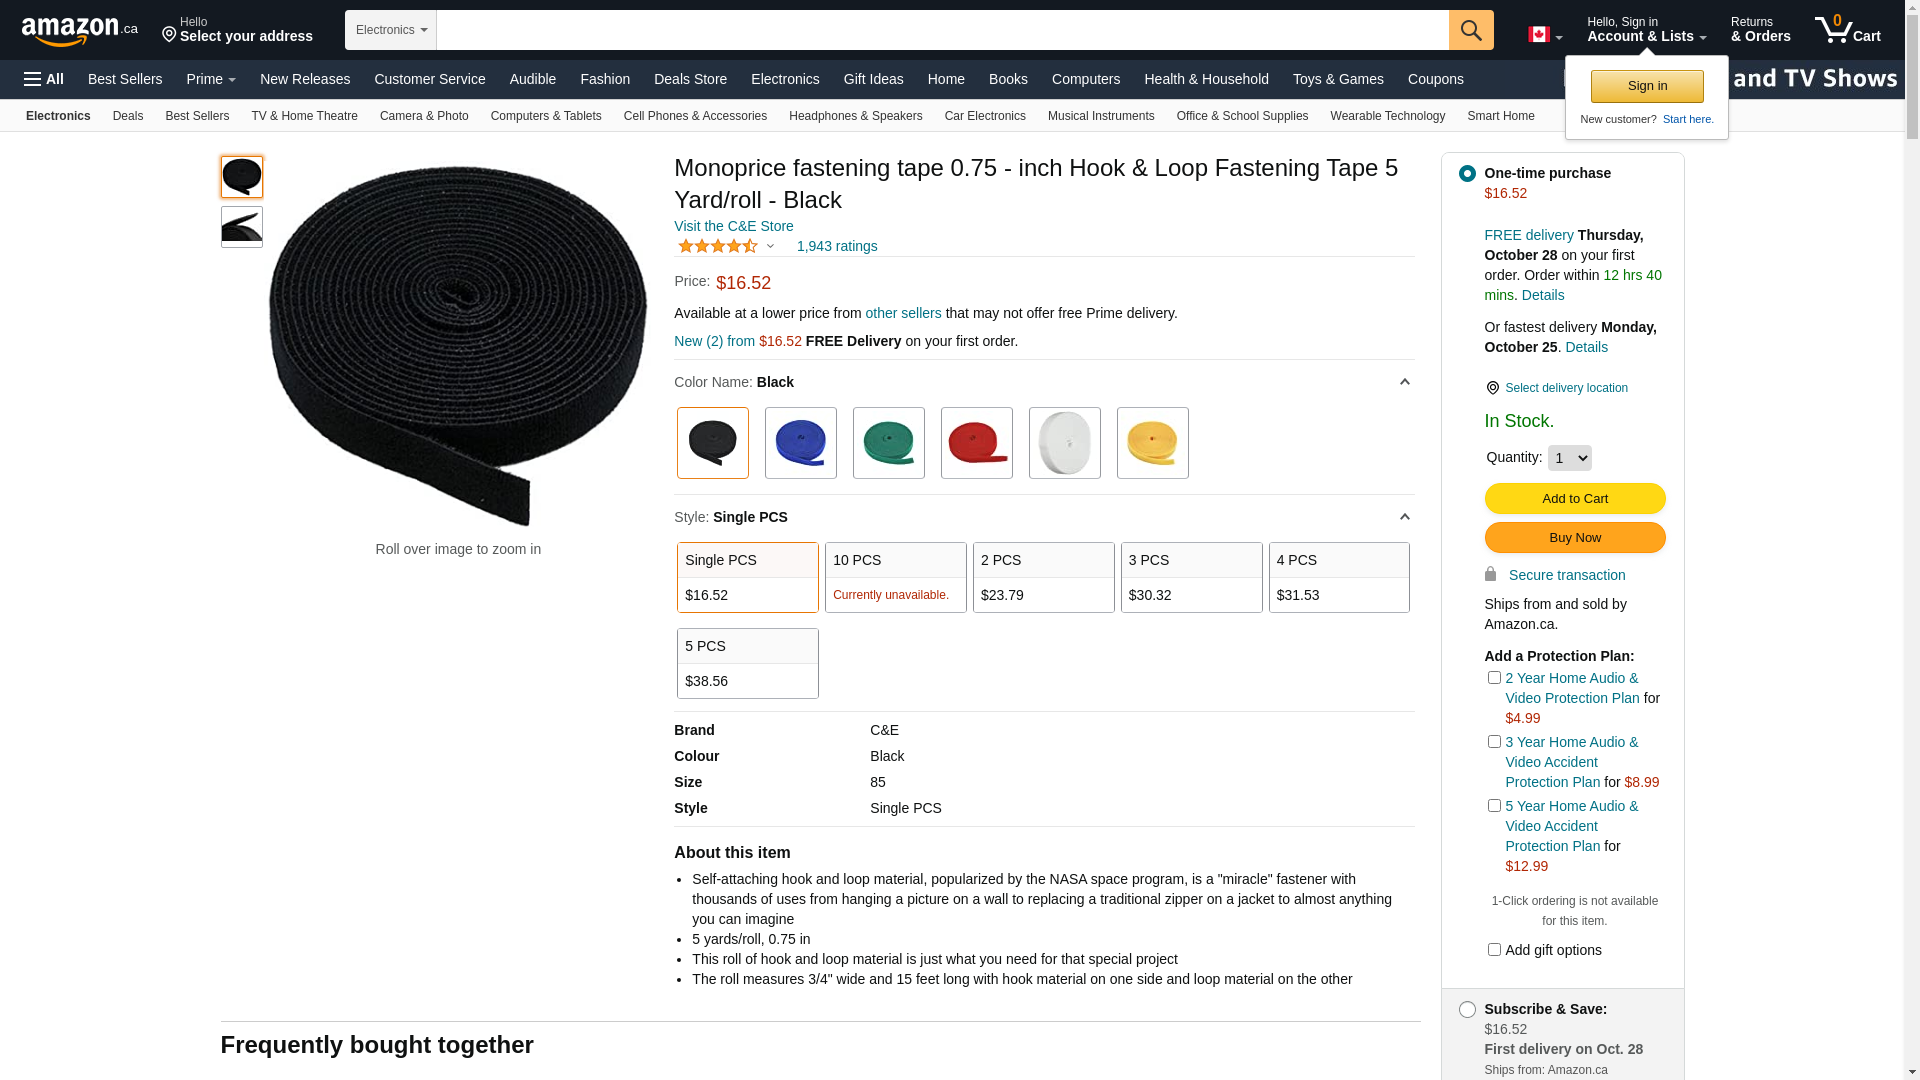Click the Add to Cart button
Screen dimensions: 1920x1080
point(1574,499)
